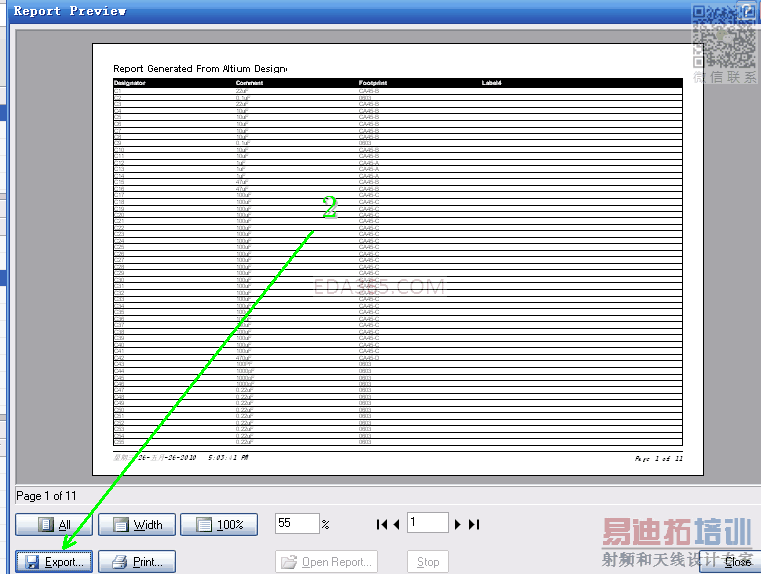The height and width of the screenshot is (574, 761).
Task: Go to the first page arrow
Action: pyautogui.click(x=382, y=525)
